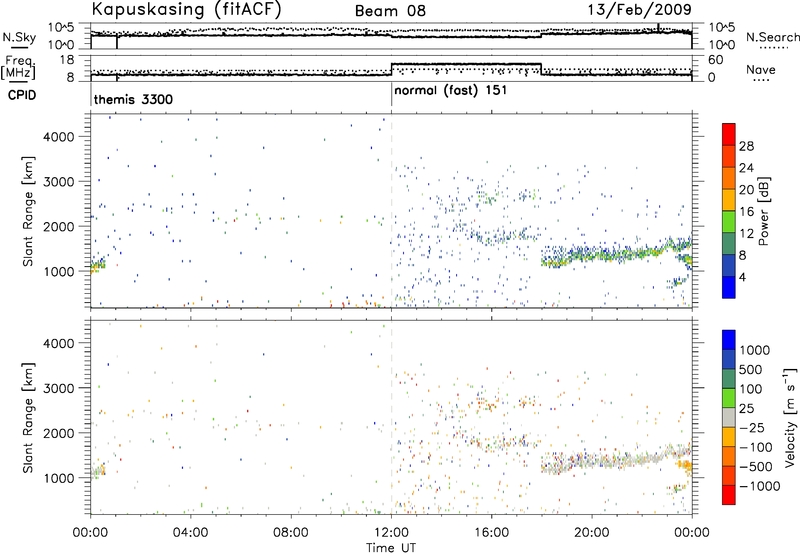Viewport: 800px width, 554px height.
Task: Click the CPID change marker before 'normal (fast)'
Action: 391,95
